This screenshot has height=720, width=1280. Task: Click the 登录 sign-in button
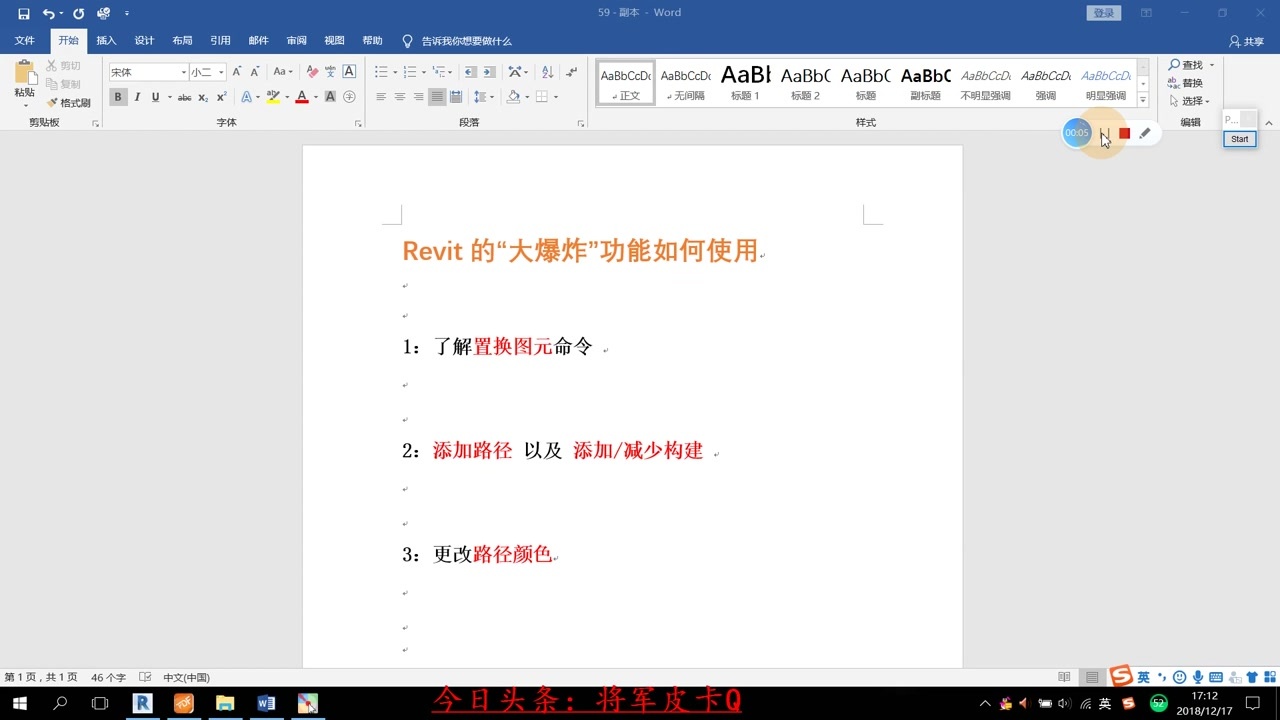1103,13
